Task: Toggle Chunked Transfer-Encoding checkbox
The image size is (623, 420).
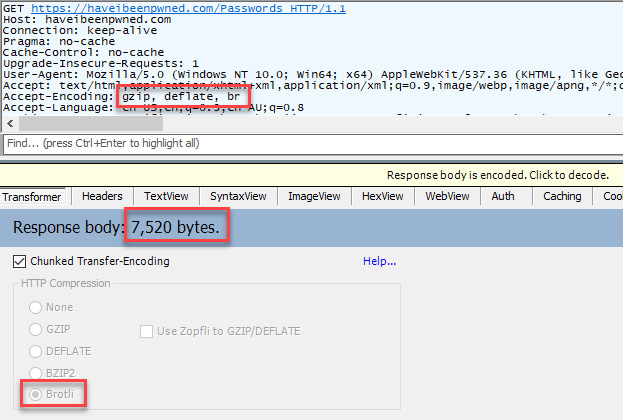Action: pos(19,261)
